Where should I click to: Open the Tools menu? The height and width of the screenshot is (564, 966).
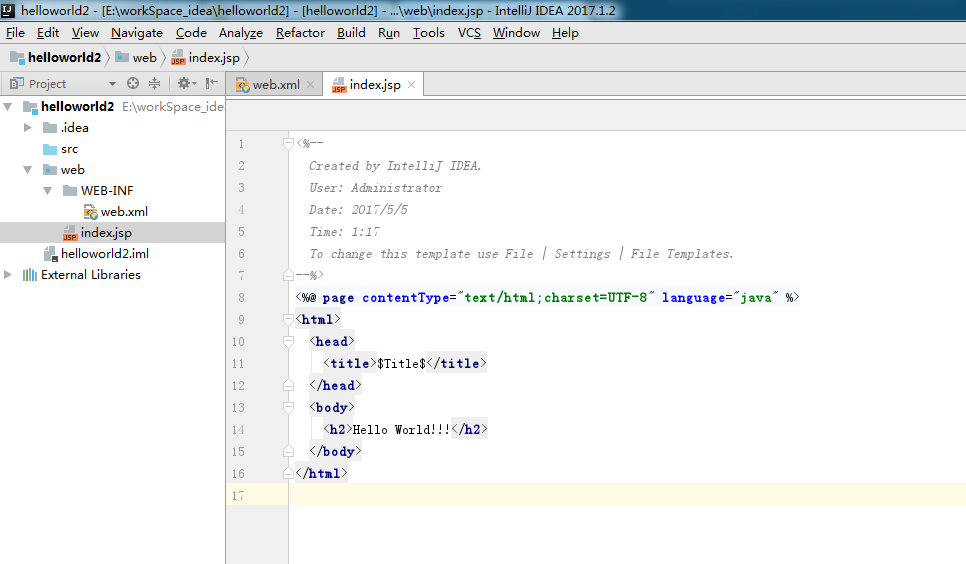429,33
